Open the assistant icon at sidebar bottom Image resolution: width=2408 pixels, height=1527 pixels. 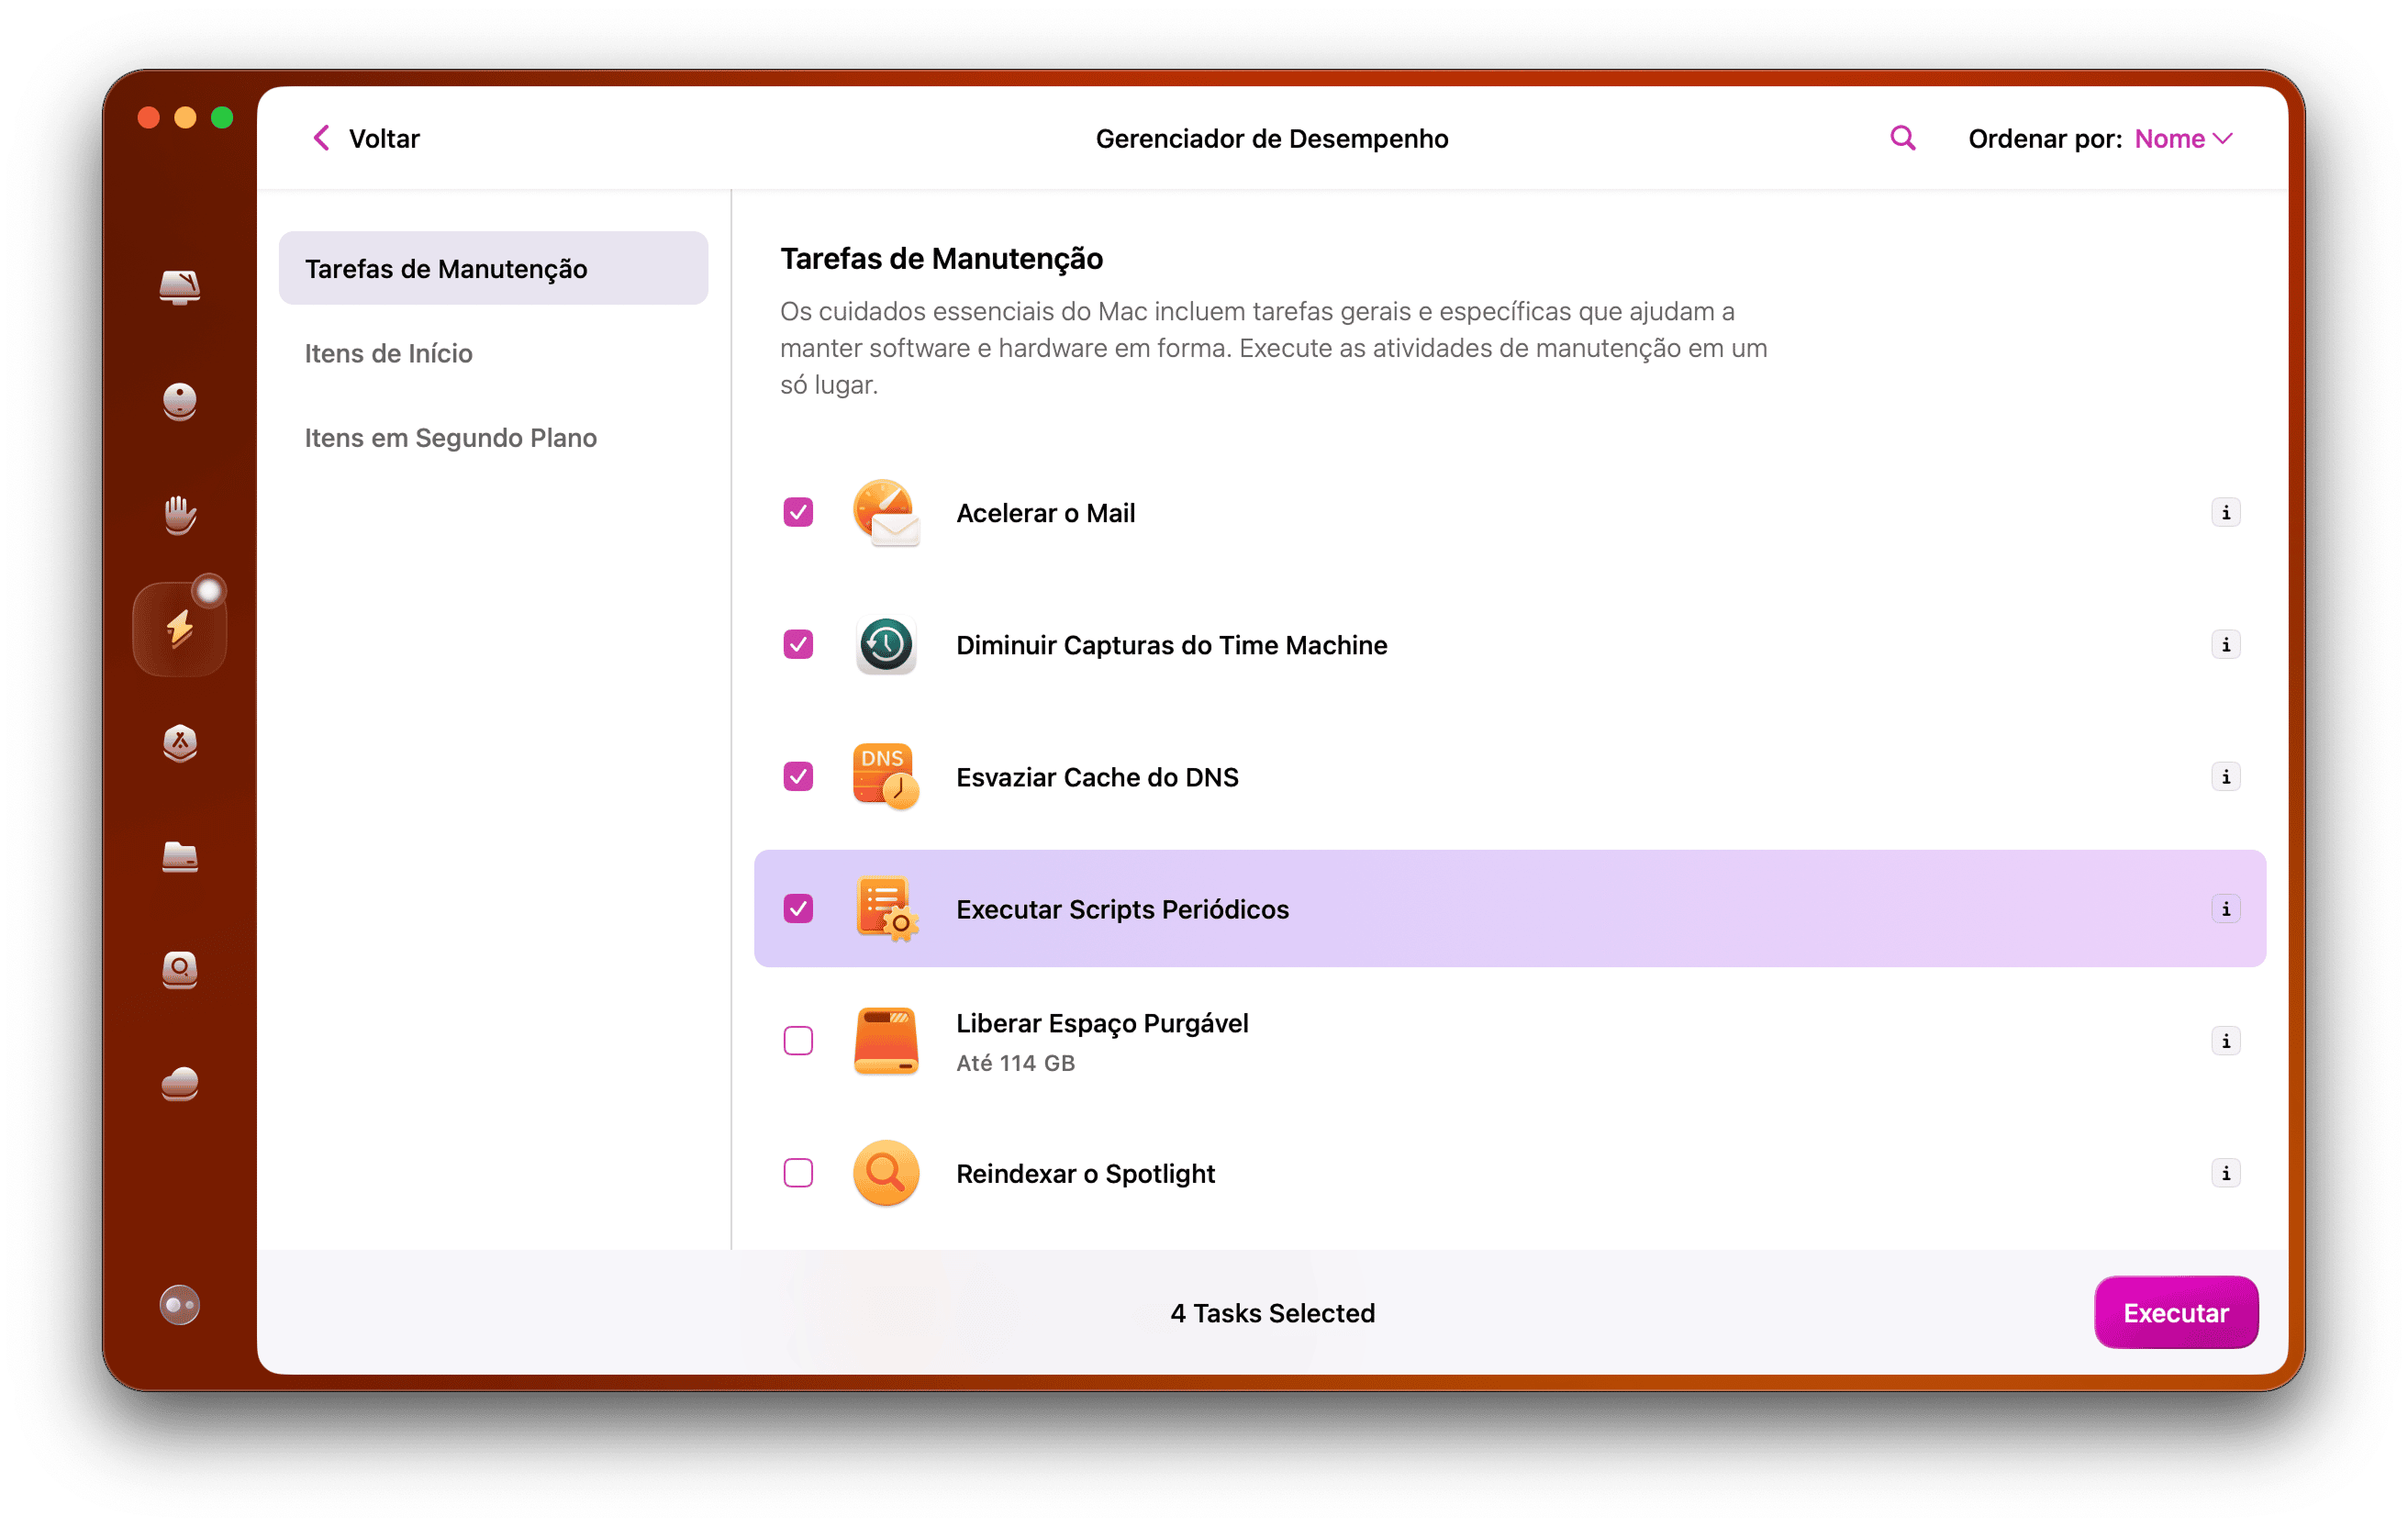click(x=180, y=1304)
